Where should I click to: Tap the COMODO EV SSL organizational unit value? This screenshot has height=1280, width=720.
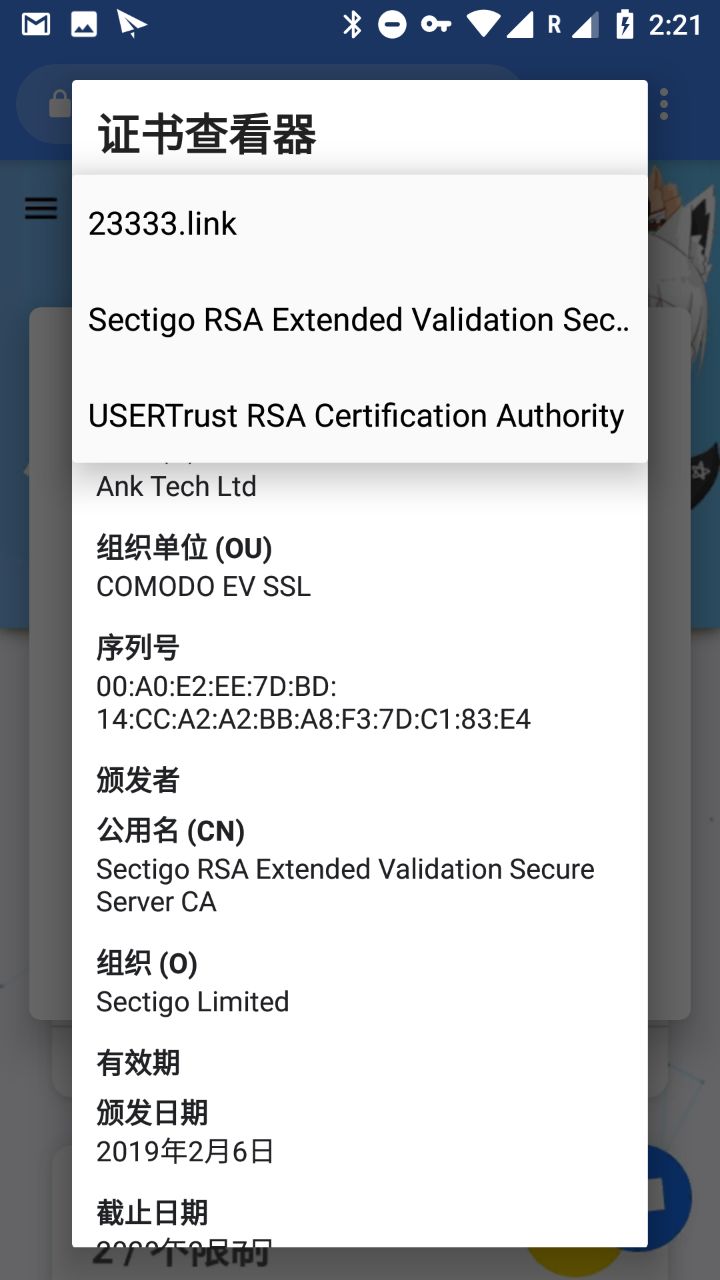[203, 586]
